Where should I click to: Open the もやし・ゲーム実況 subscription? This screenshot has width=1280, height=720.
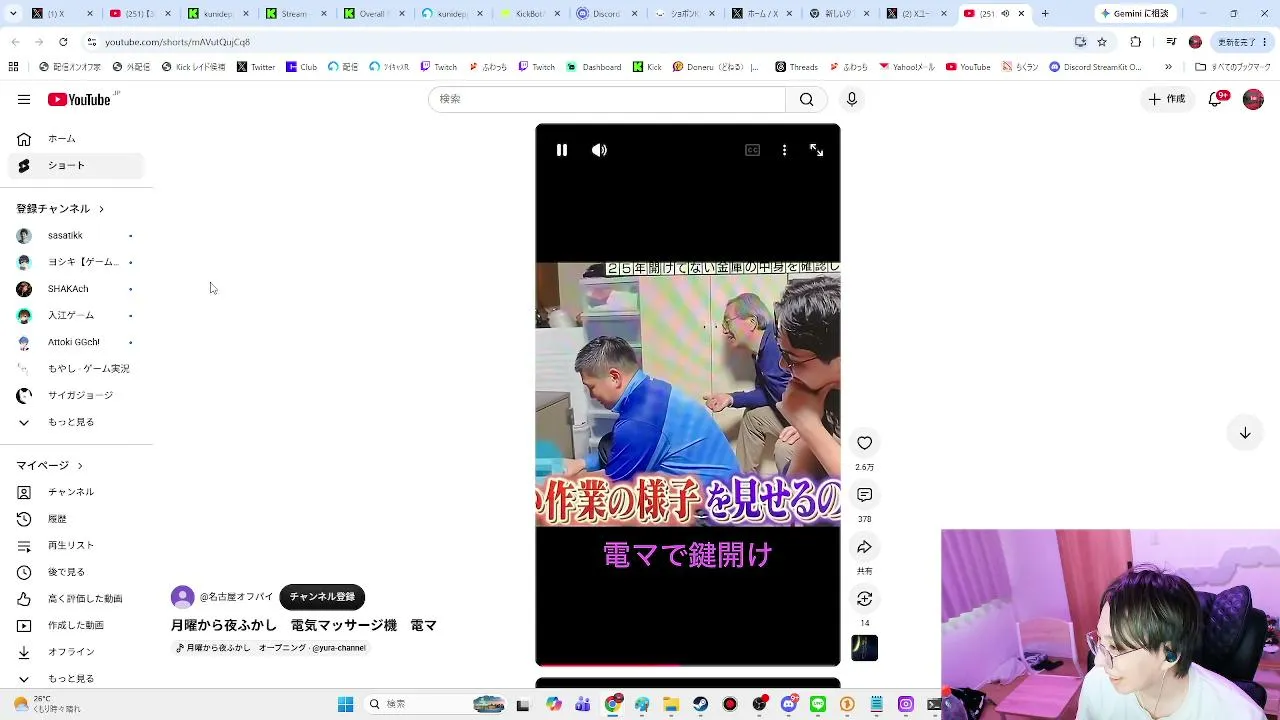click(x=76, y=369)
